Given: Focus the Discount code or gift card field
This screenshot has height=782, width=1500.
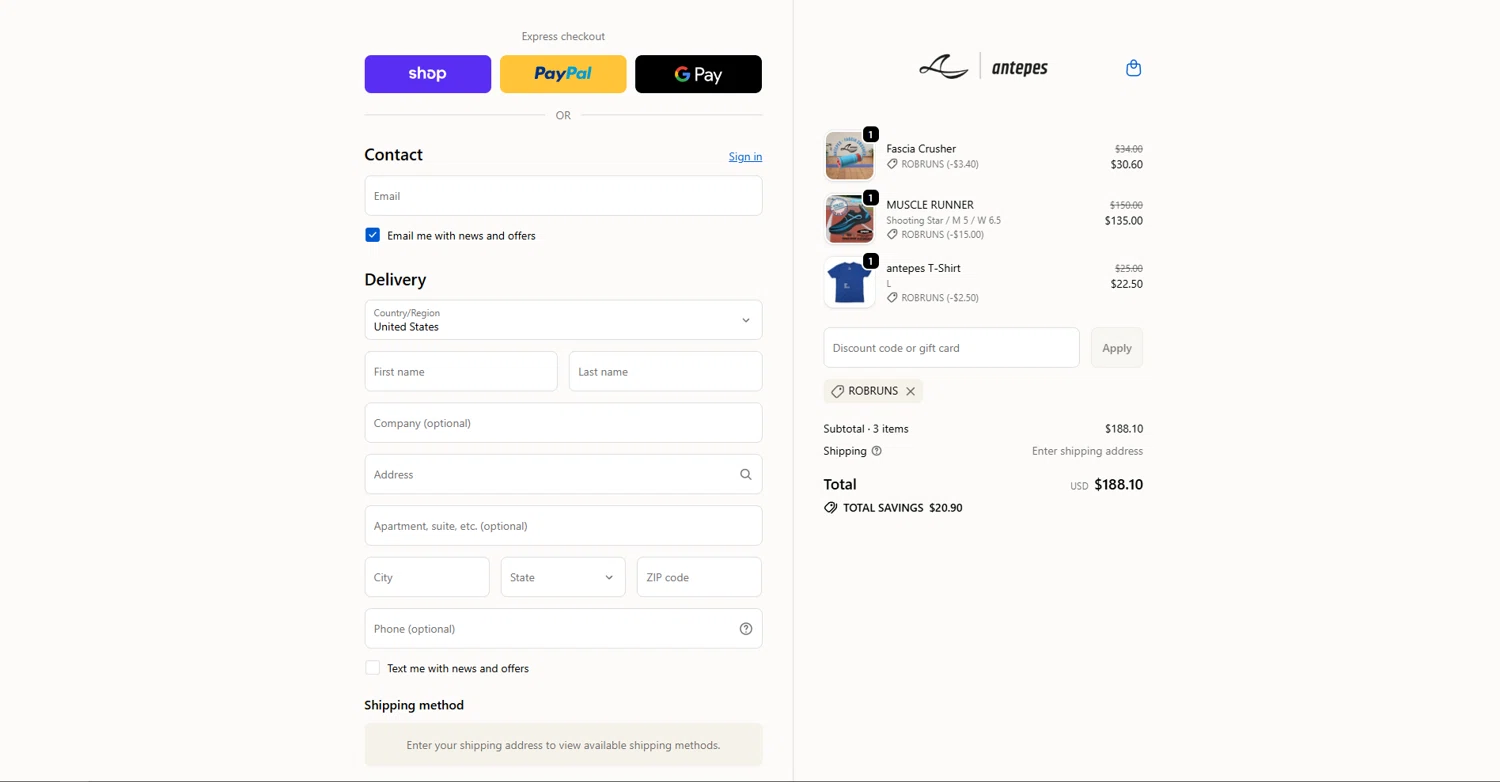Looking at the screenshot, I should (x=951, y=348).
